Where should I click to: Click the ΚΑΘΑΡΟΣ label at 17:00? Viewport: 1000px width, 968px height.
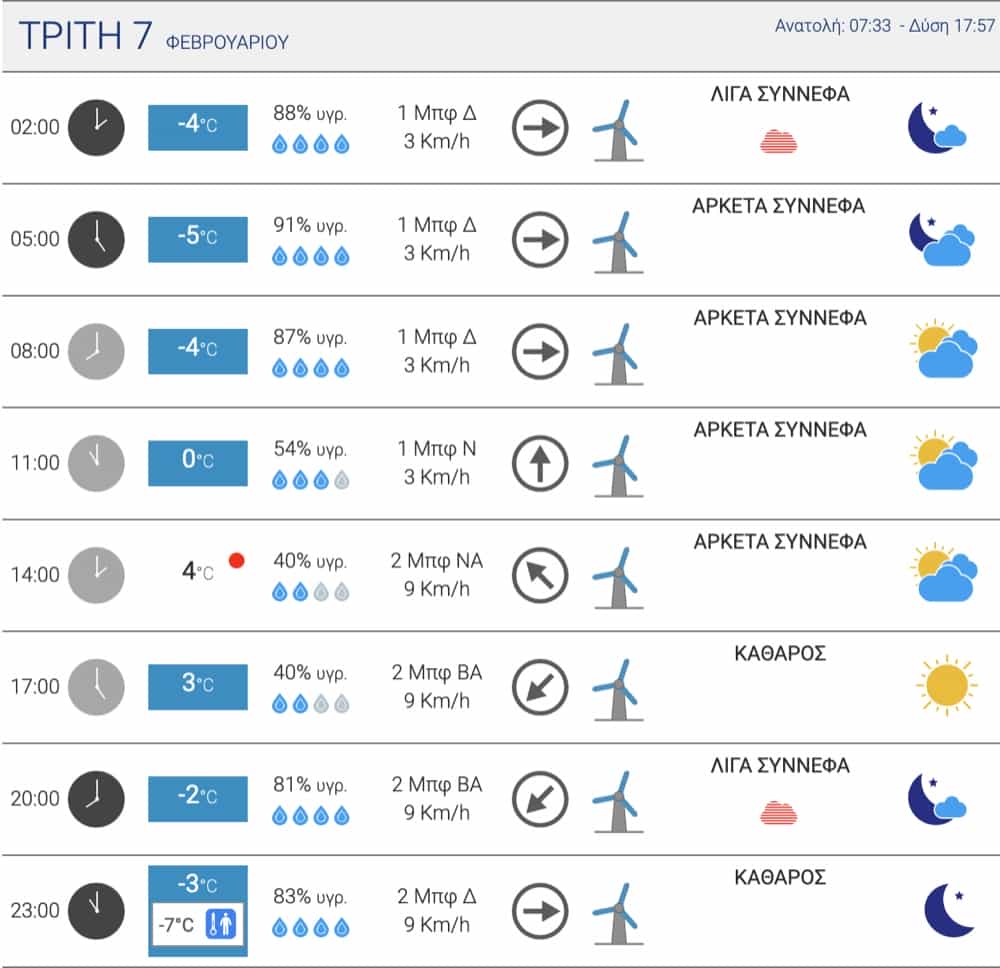coord(780,654)
